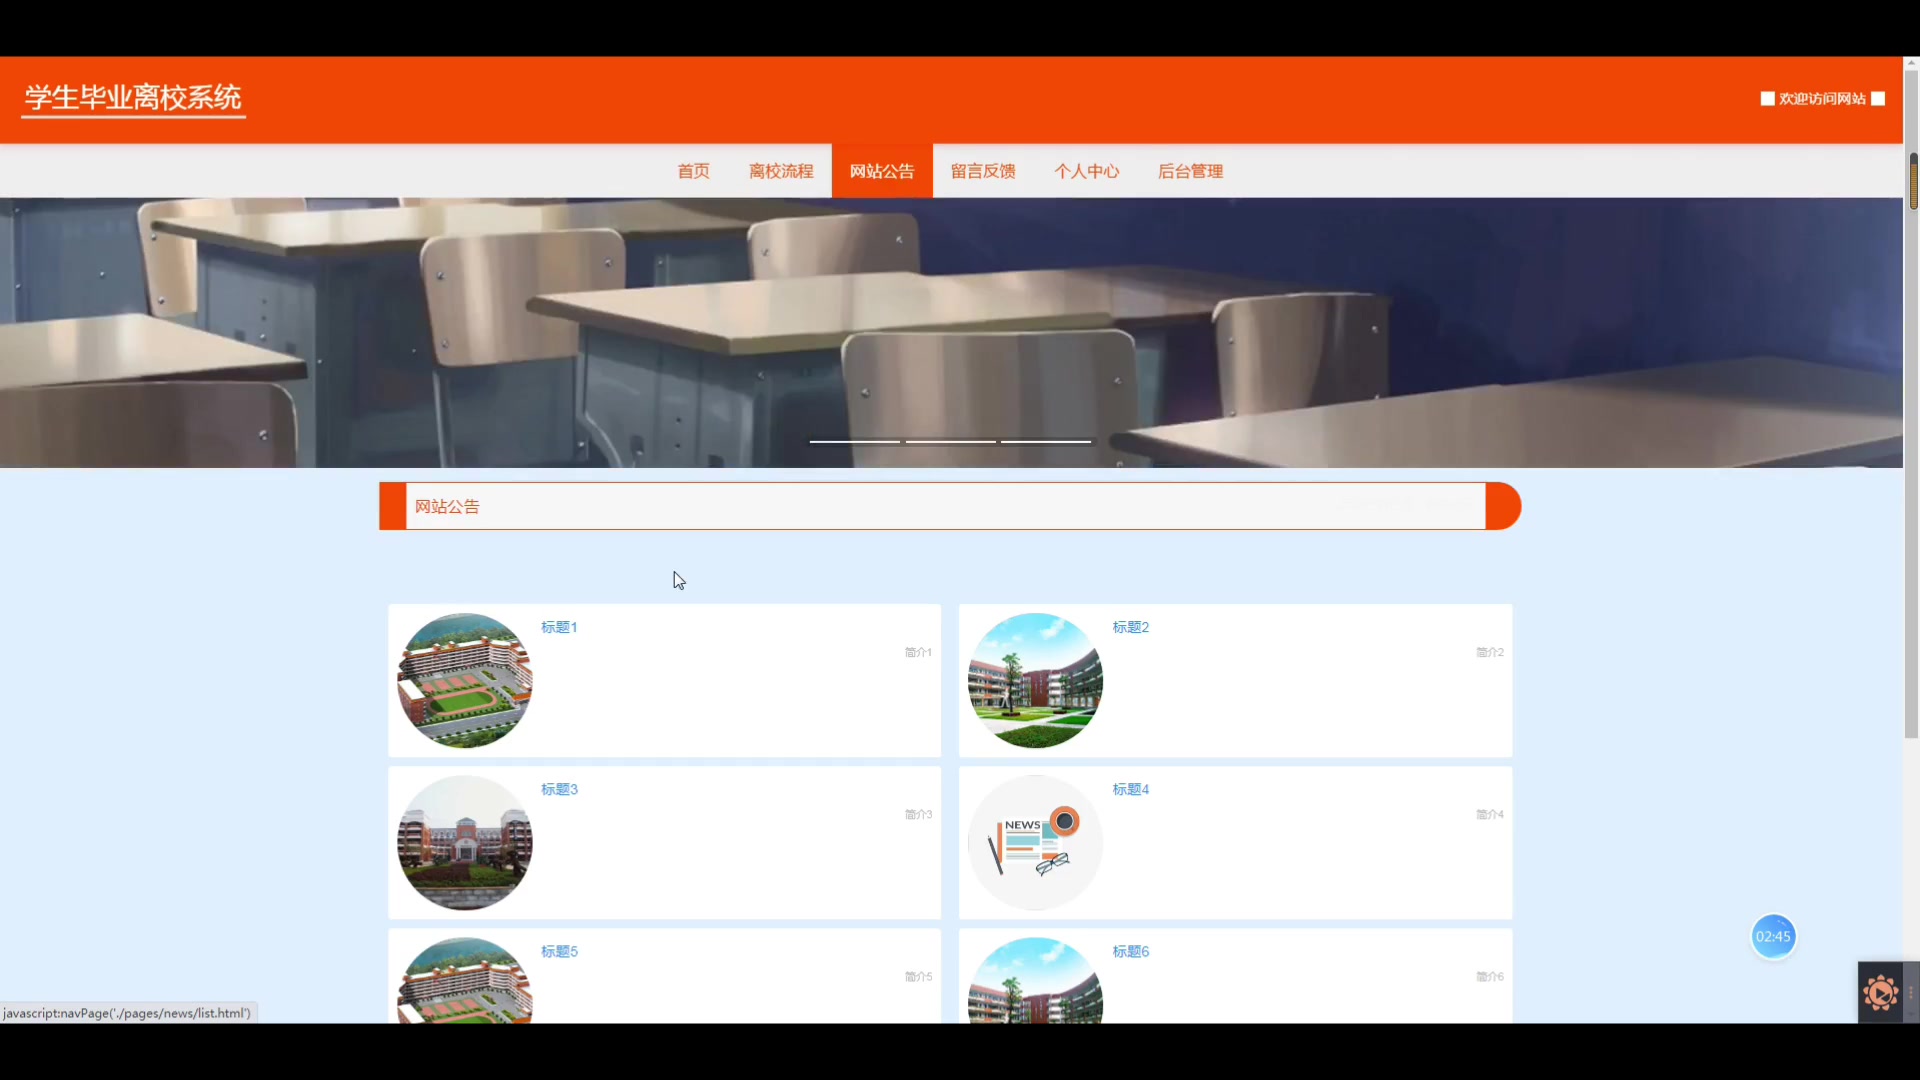The image size is (1920, 1080).
Task: Click the 标题2 green campus thumbnail
Action: click(1035, 681)
